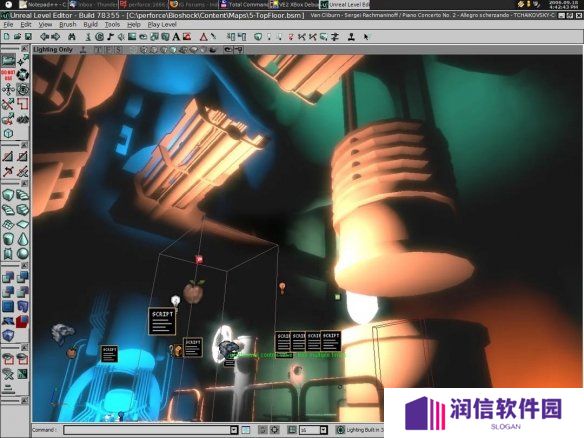Open the music browser note icon
Image resolution: width=584 pixels, height=438 pixels.
pos(110,36)
